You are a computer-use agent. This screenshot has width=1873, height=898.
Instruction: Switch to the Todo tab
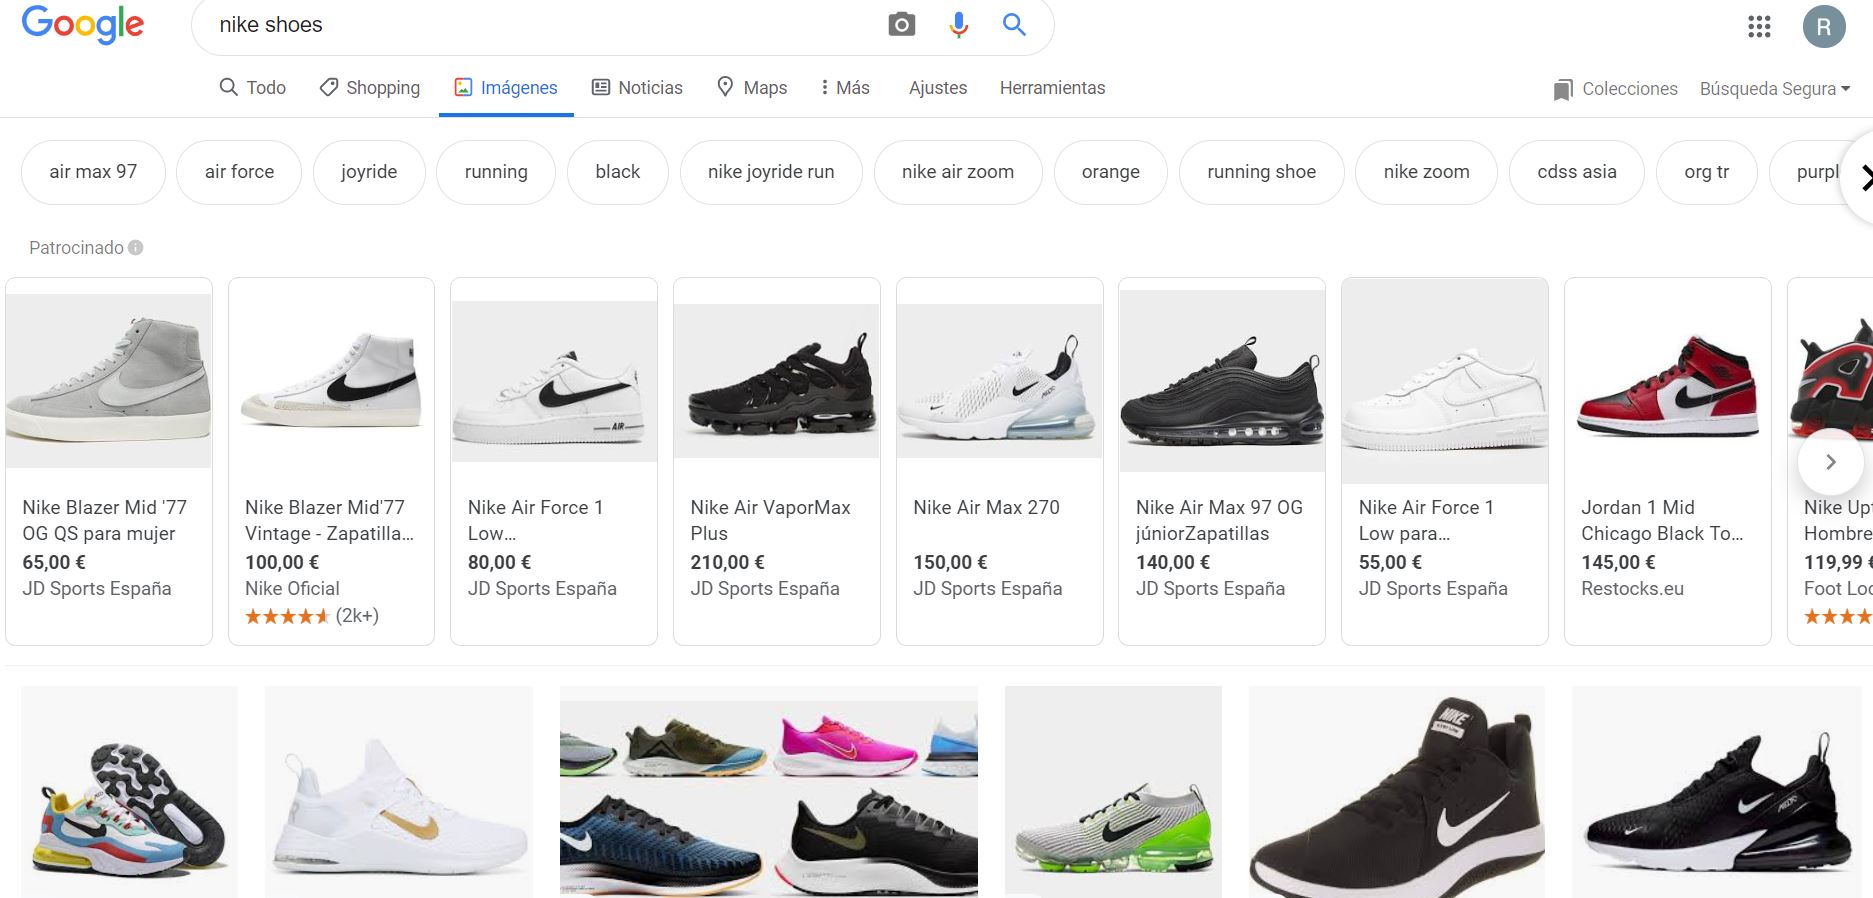pyautogui.click(x=253, y=88)
